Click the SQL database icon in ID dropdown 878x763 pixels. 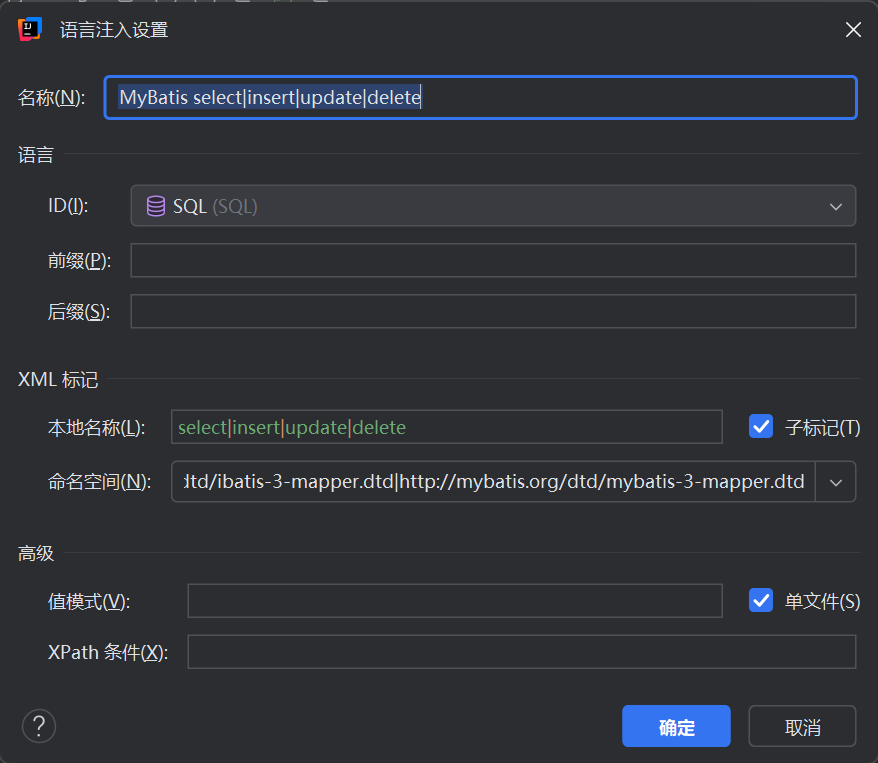click(156, 206)
